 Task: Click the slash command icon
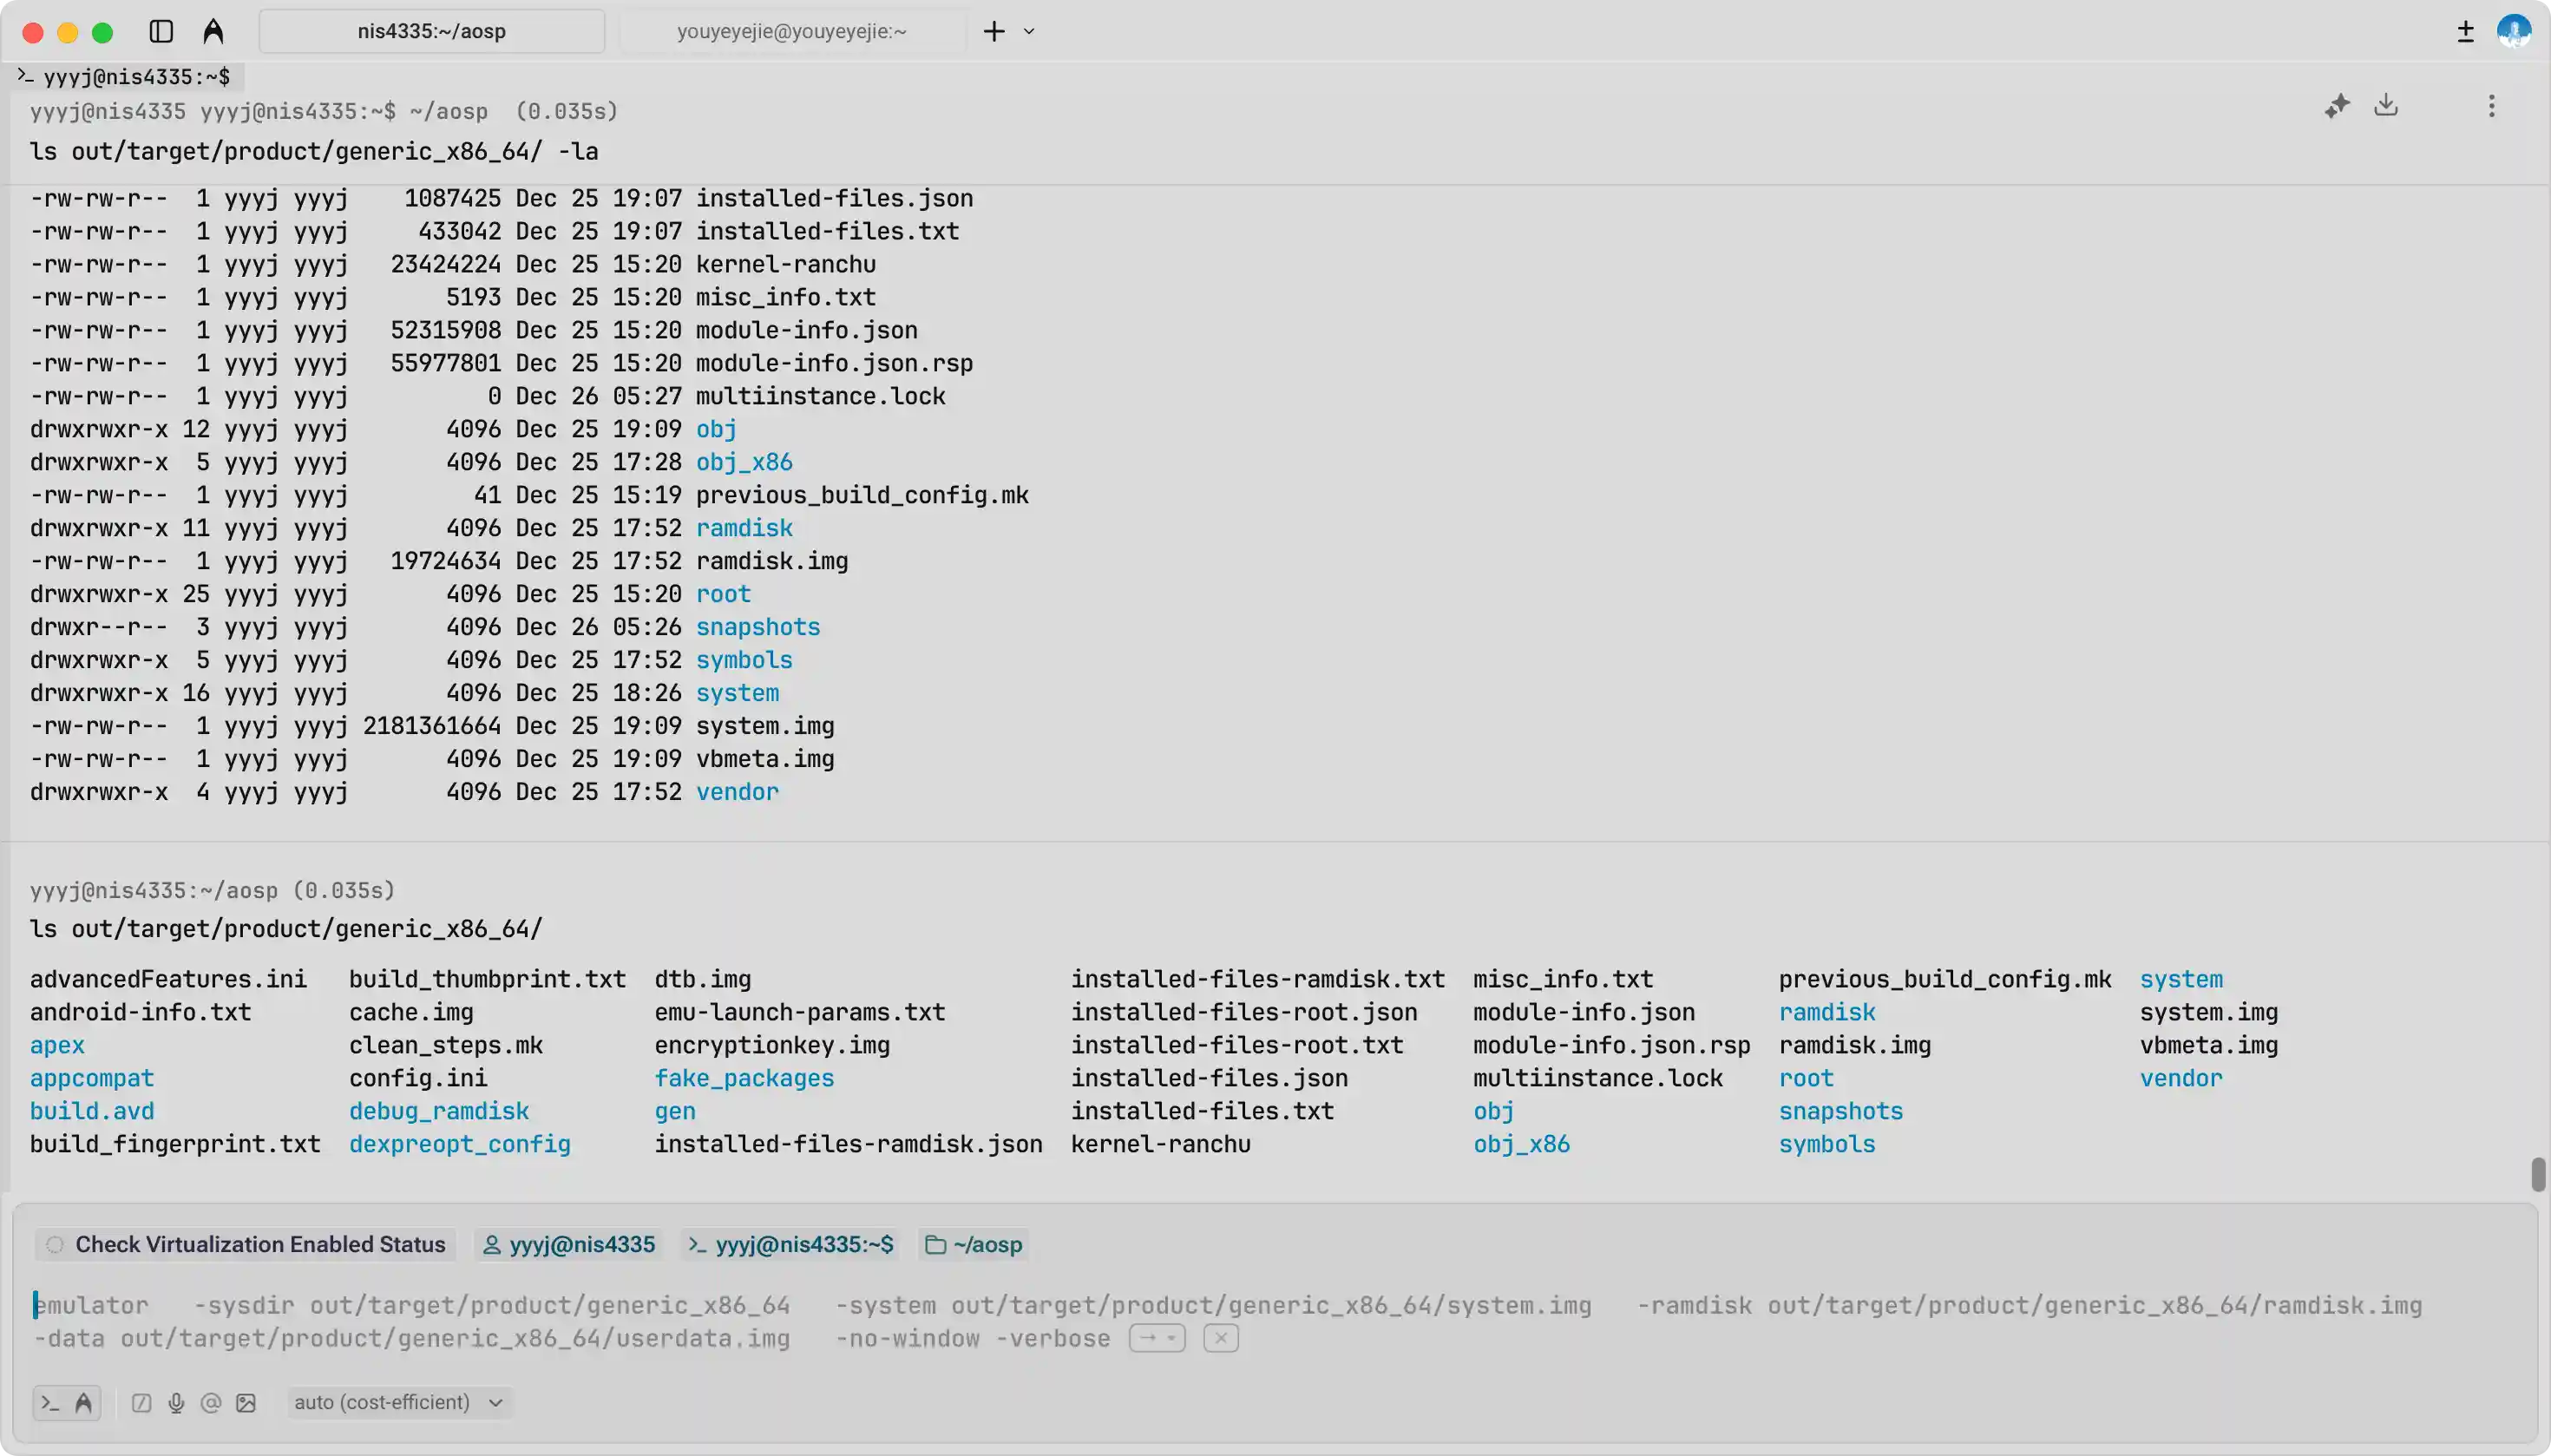(142, 1403)
